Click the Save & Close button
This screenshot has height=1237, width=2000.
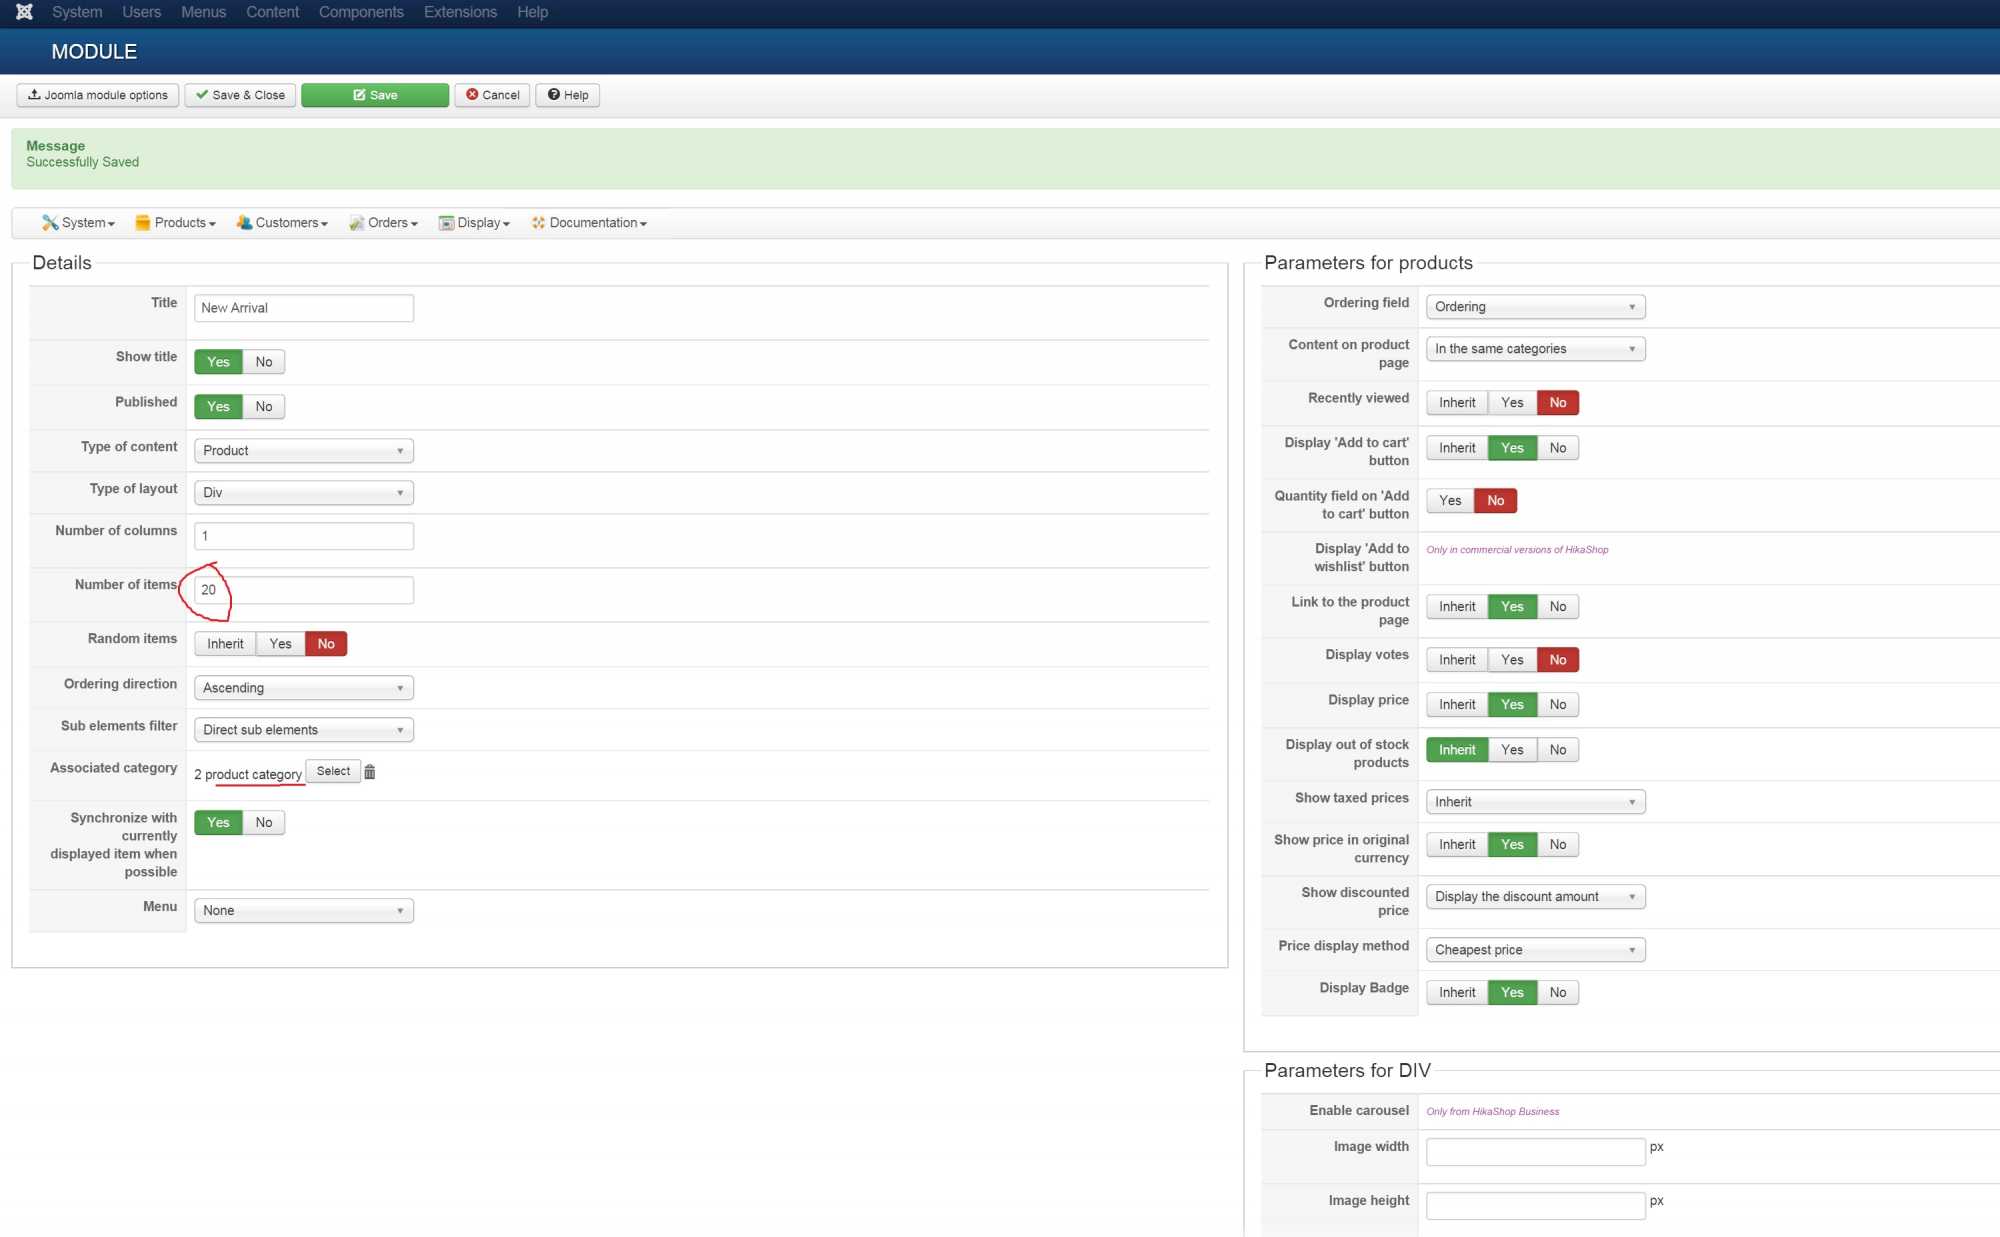pos(240,95)
